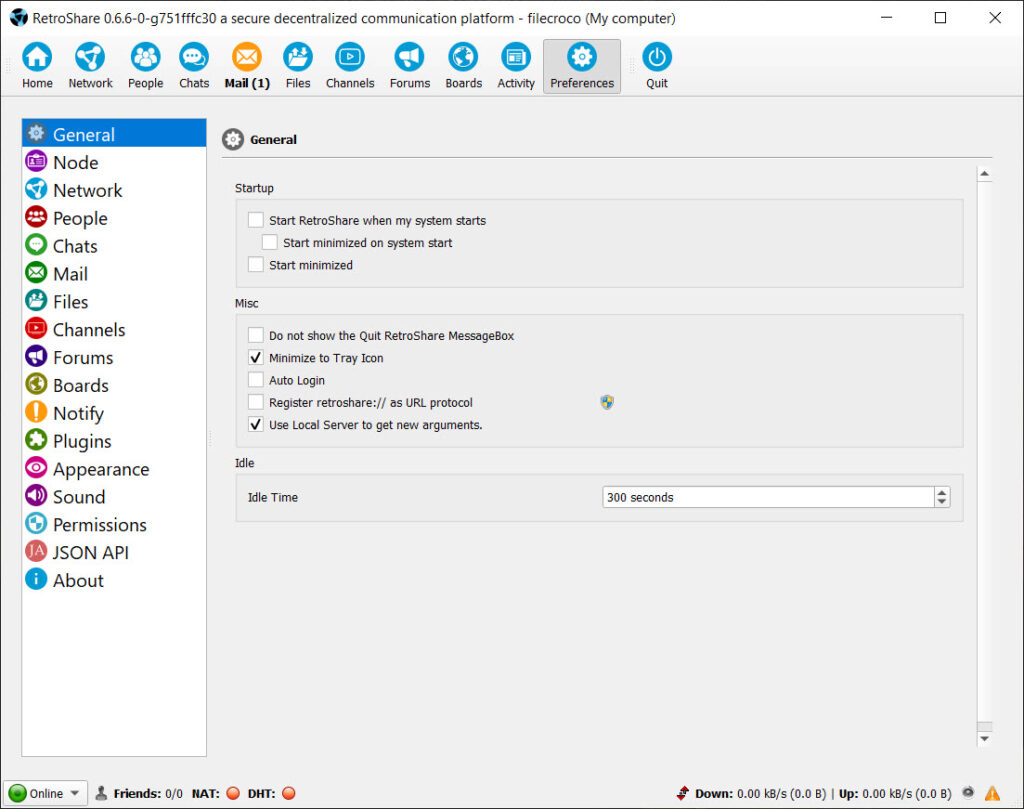Open the Home toolbar icon

pyautogui.click(x=37, y=66)
